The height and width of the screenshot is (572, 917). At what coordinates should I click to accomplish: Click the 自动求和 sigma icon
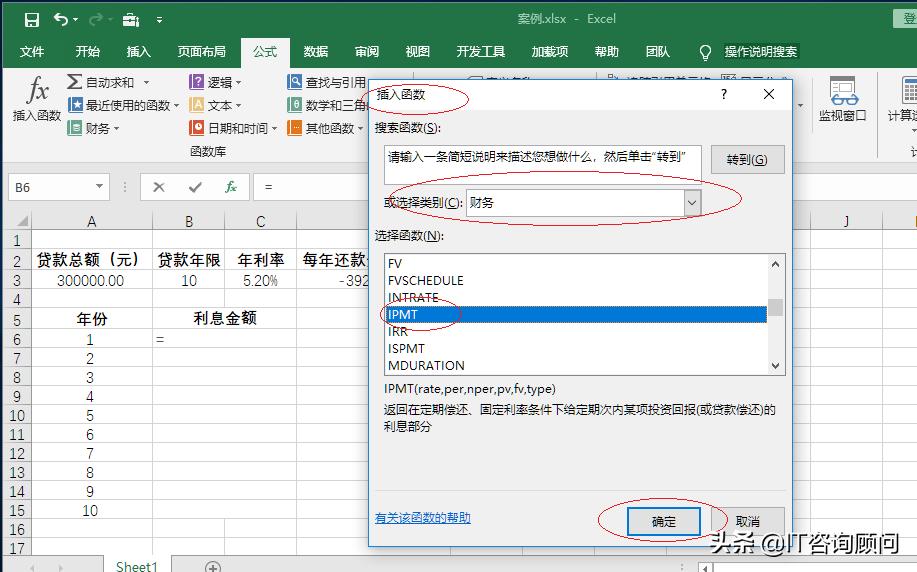pyautogui.click(x=74, y=81)
